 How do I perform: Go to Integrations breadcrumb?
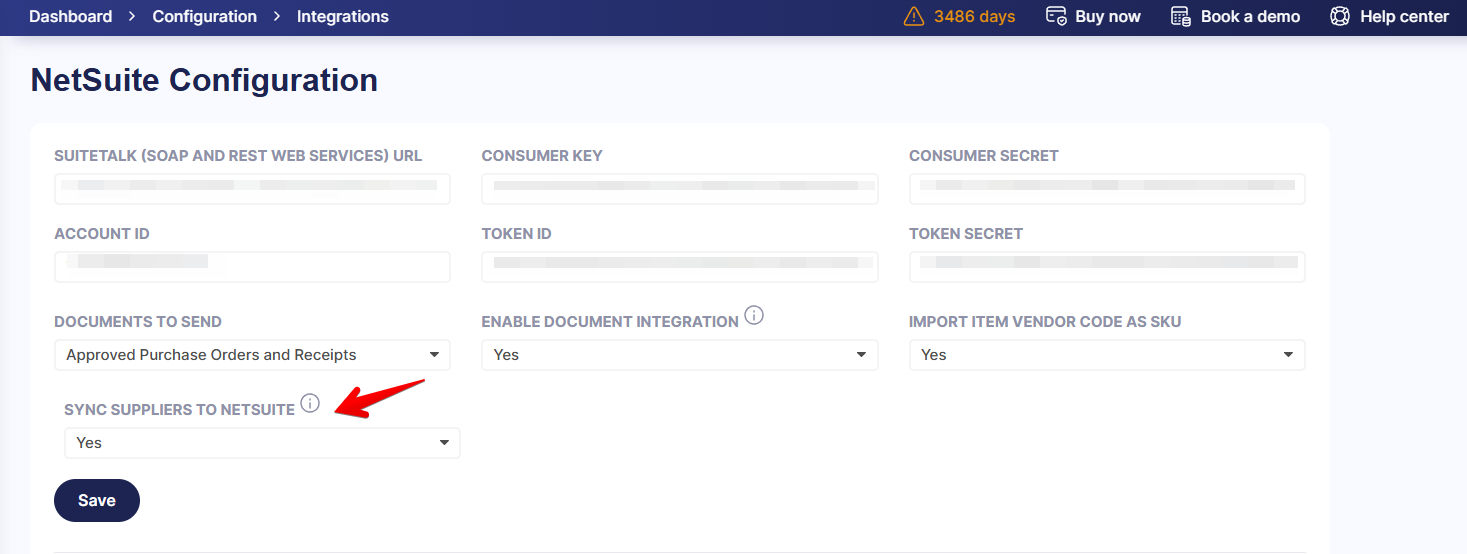pos(343,17)
